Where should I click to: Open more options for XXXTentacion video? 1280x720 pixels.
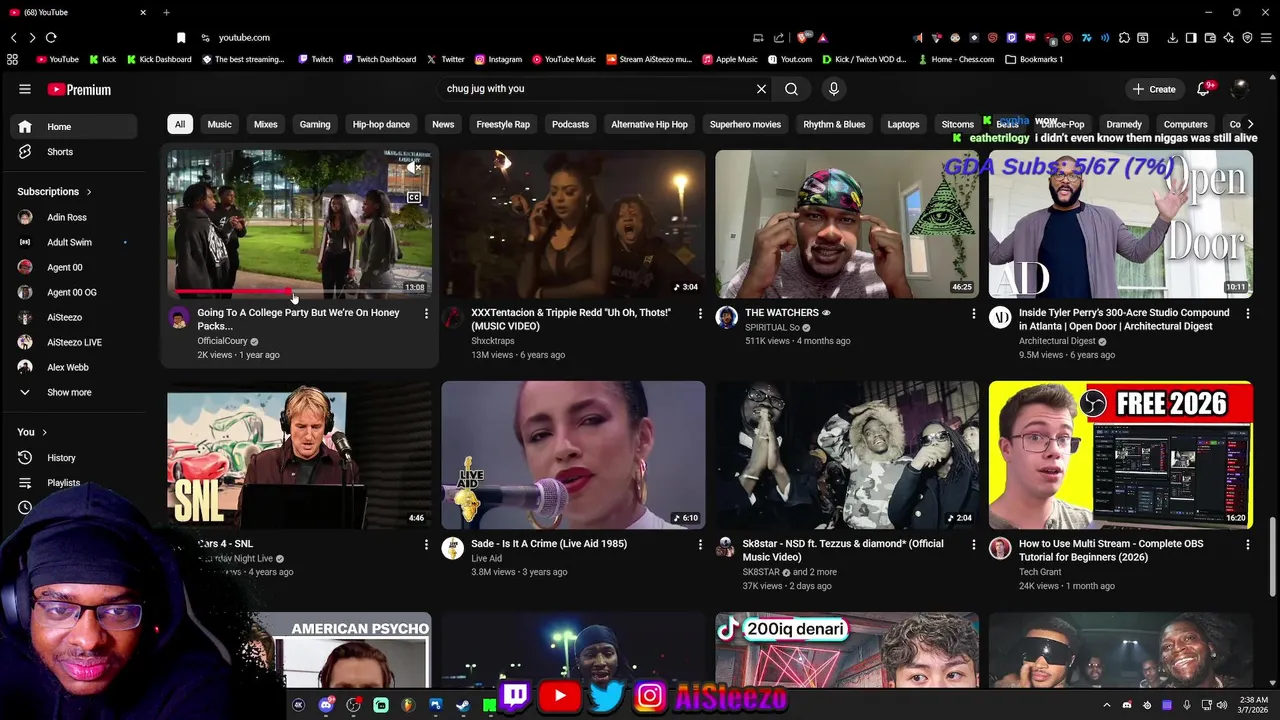click(x=700, y=314)
